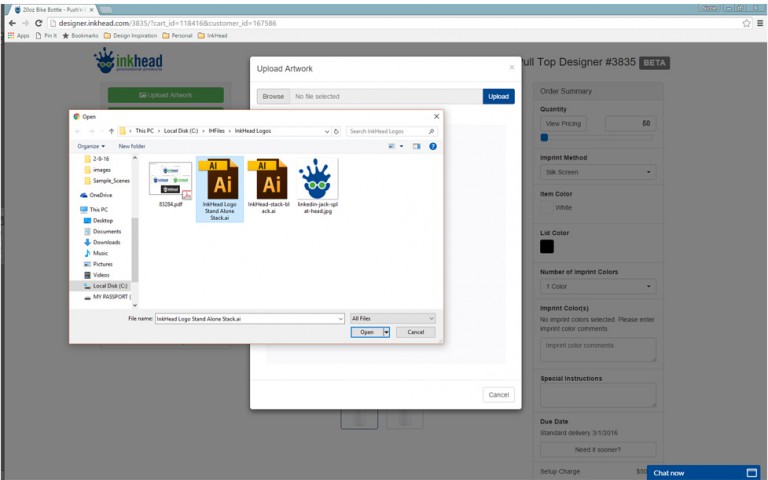
Task: Click the File name input field
Action: (x=248, y=318)
